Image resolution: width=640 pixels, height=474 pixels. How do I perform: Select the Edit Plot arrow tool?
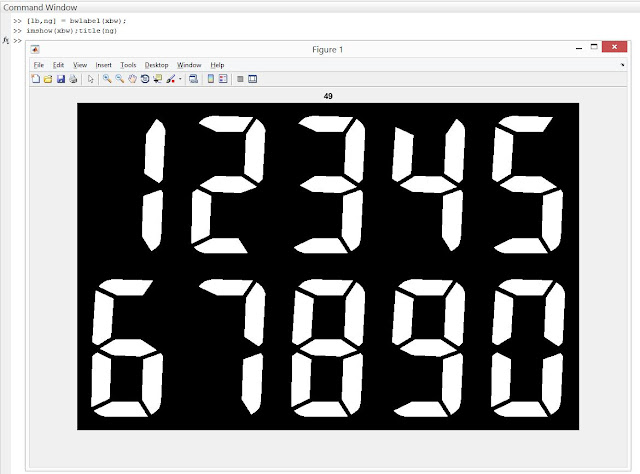coord(91,79)
